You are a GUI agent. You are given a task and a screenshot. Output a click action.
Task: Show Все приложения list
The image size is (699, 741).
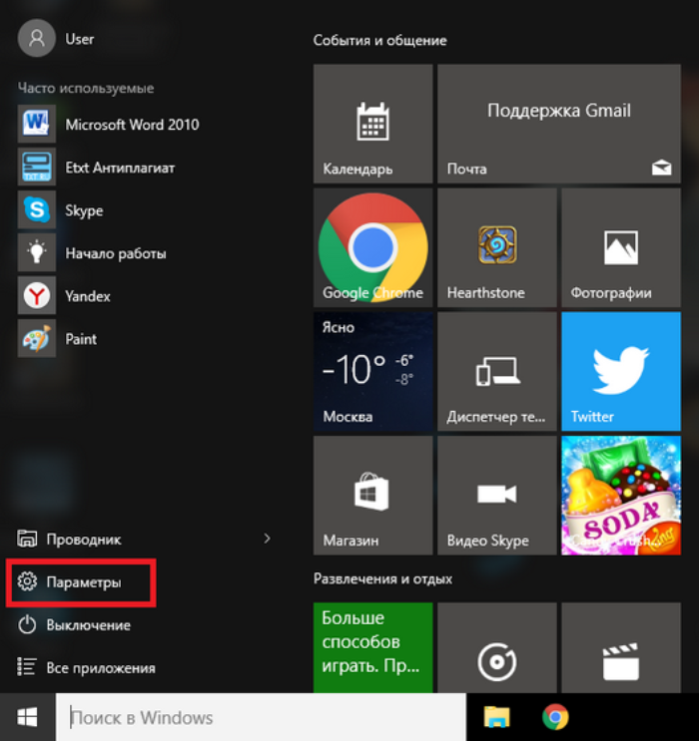tap(86, 668)
